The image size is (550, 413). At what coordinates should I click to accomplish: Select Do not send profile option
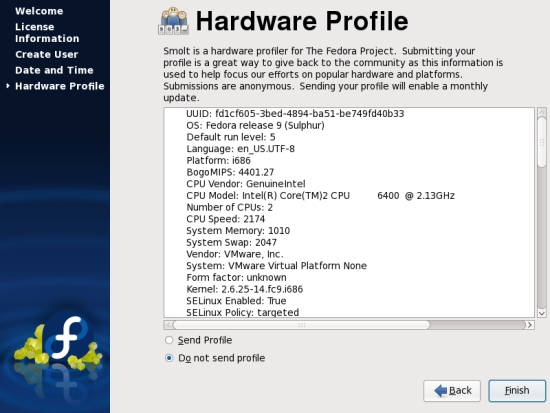(x=169, y=358)
